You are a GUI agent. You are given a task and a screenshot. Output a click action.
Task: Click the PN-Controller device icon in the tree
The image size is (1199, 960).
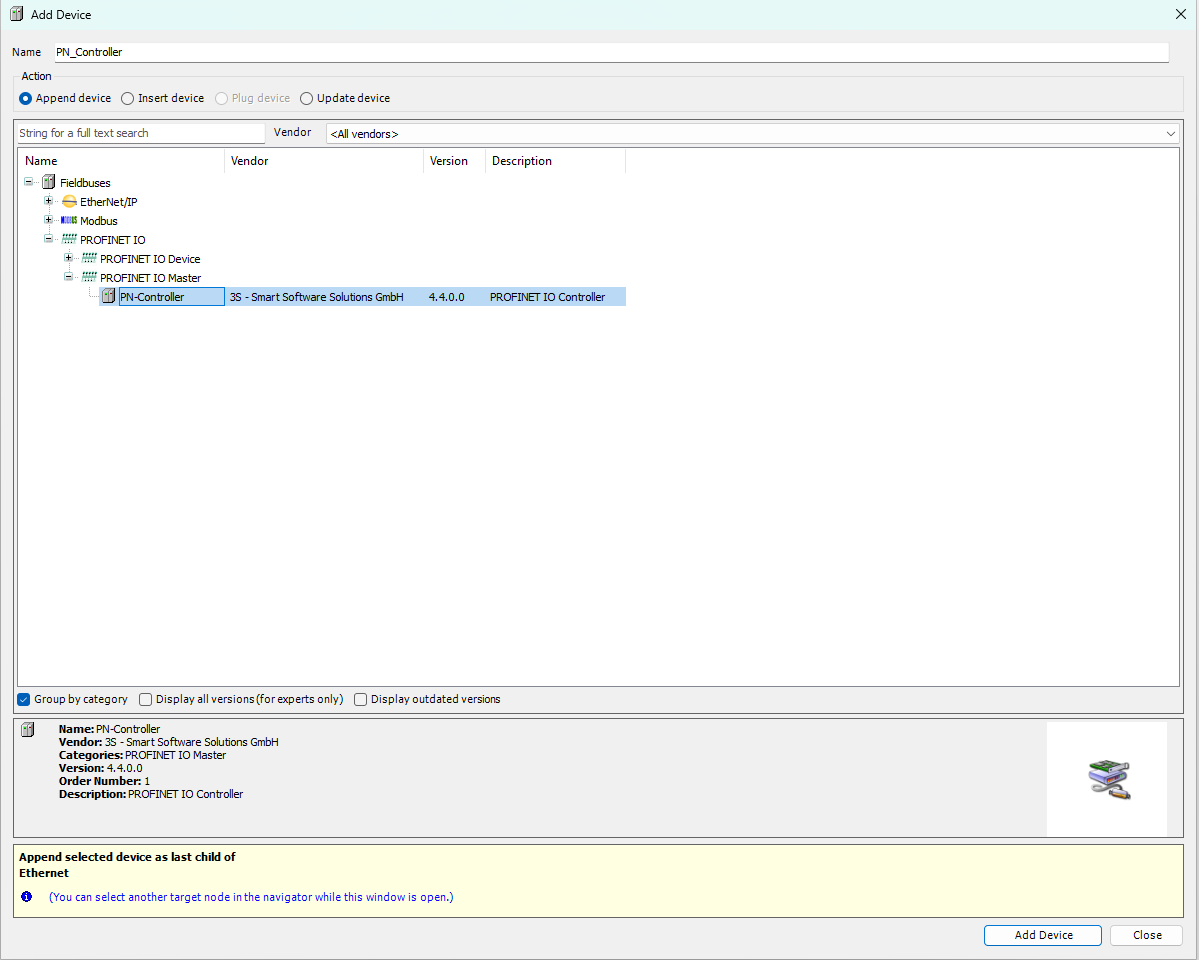[108, 296]
